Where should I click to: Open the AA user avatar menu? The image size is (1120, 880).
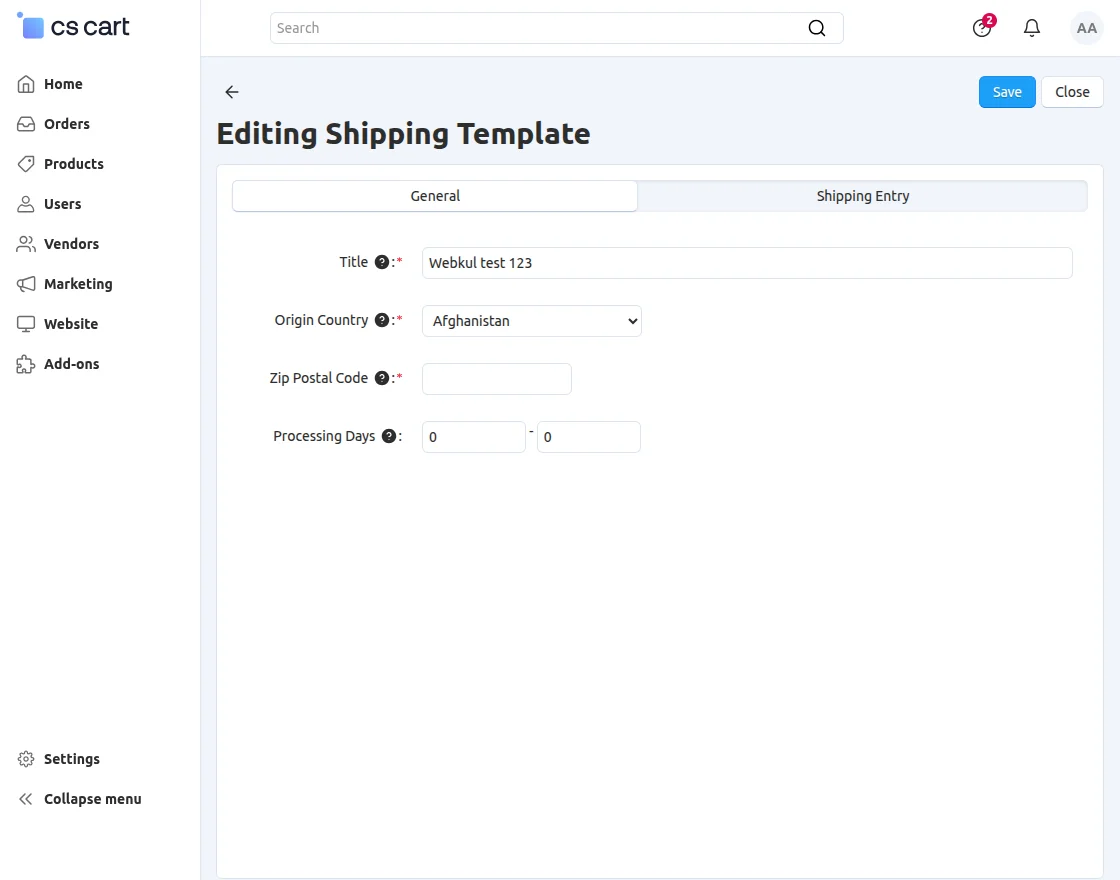[1086, 28]
